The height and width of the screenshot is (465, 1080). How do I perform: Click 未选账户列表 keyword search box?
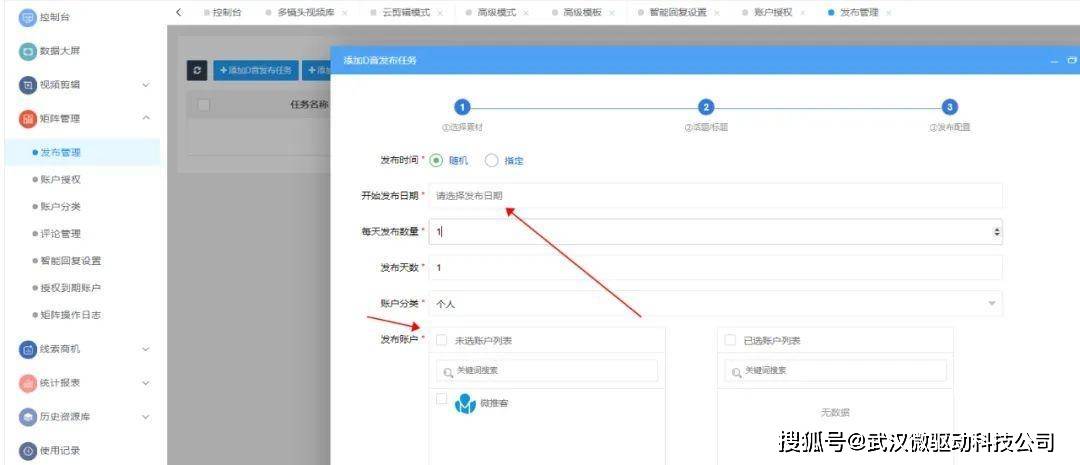click(547, 371)
